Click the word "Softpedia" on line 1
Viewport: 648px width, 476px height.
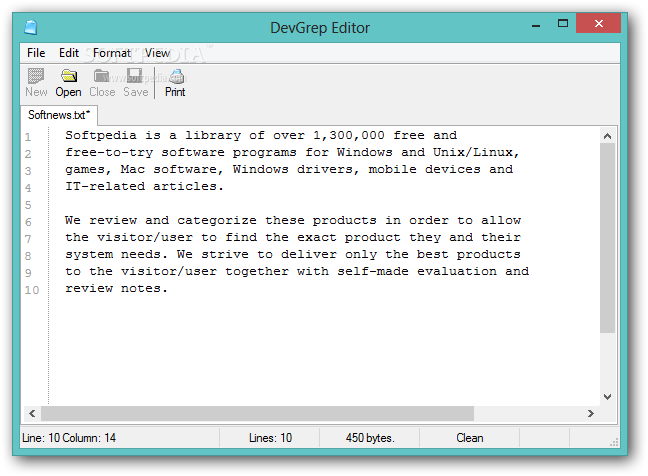pyautogui.click(x=101, y=136)
